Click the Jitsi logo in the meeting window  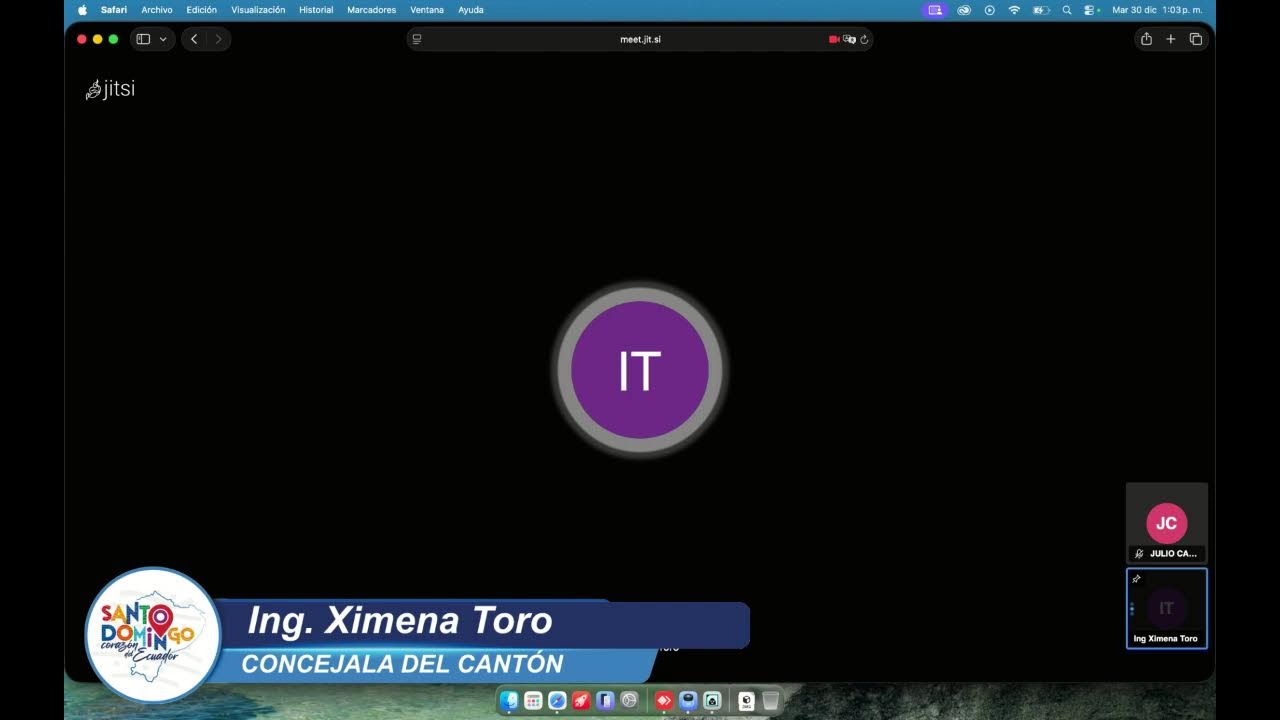click(x=110, y=89)
